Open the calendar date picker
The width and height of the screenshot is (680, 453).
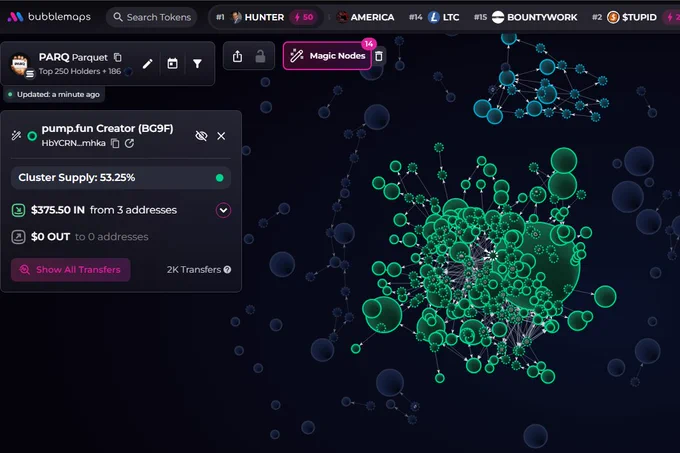172,64
